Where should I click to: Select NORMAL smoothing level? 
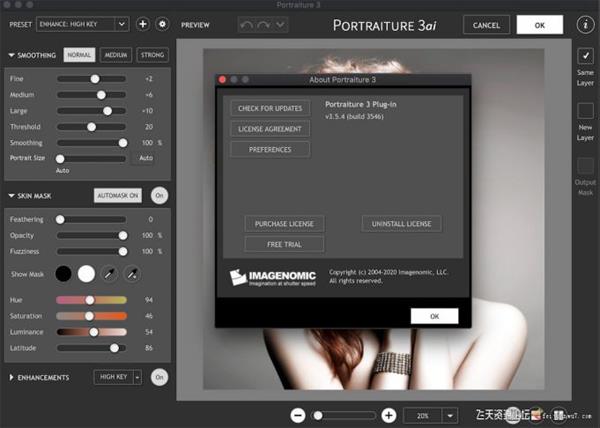click(79, 55)
